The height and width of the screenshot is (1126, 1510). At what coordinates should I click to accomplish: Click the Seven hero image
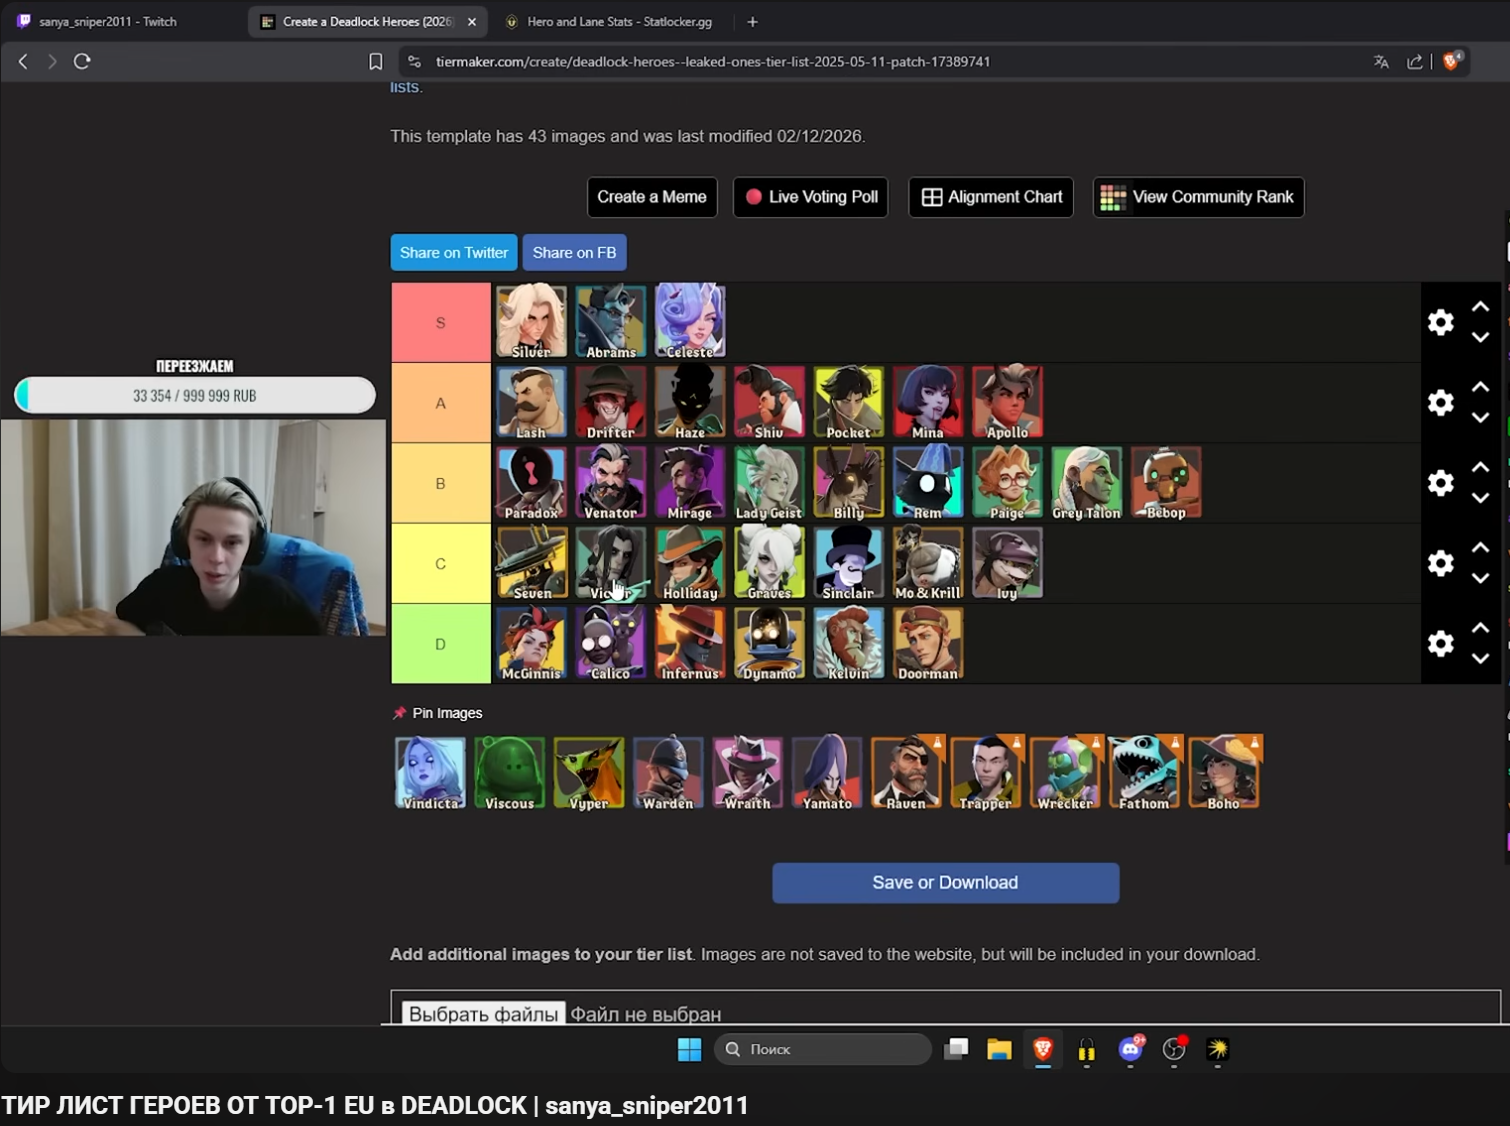(531, 562)
